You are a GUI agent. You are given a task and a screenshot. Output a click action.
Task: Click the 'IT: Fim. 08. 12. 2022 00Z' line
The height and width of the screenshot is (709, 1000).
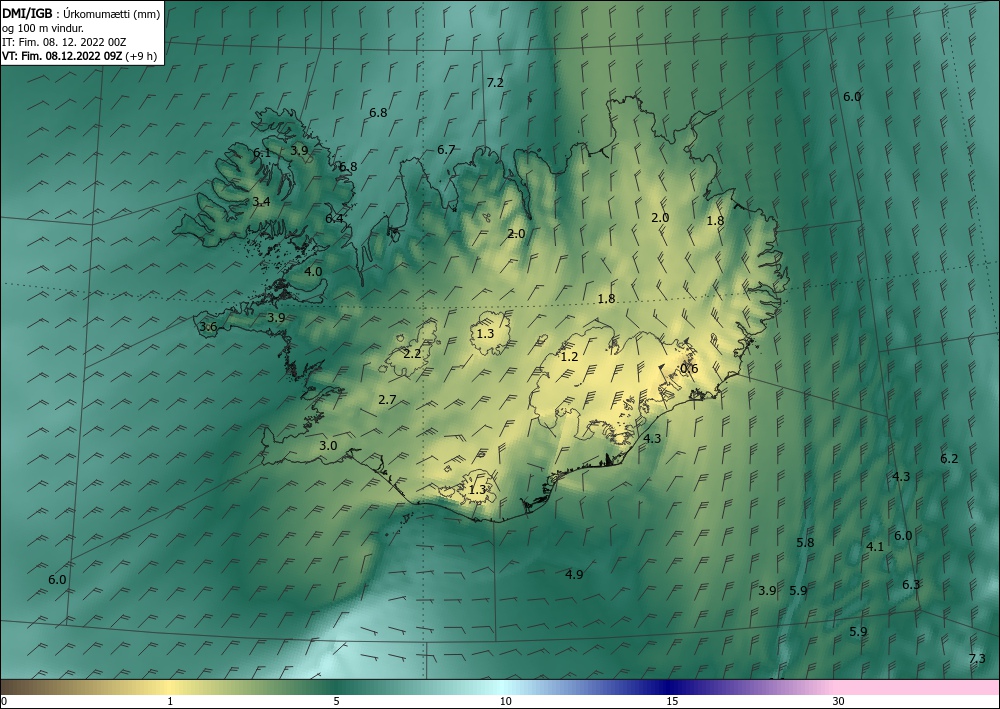pos(64,42)
